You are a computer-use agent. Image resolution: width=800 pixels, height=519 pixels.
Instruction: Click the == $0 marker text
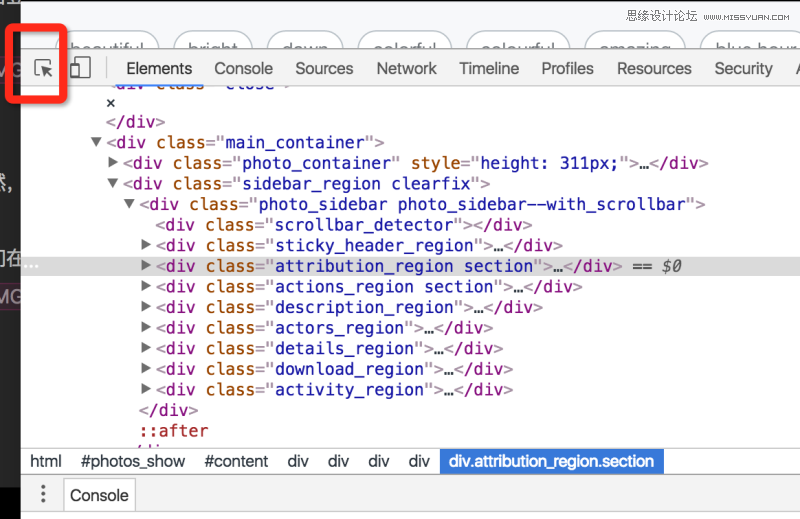click(x=657, y=266)
